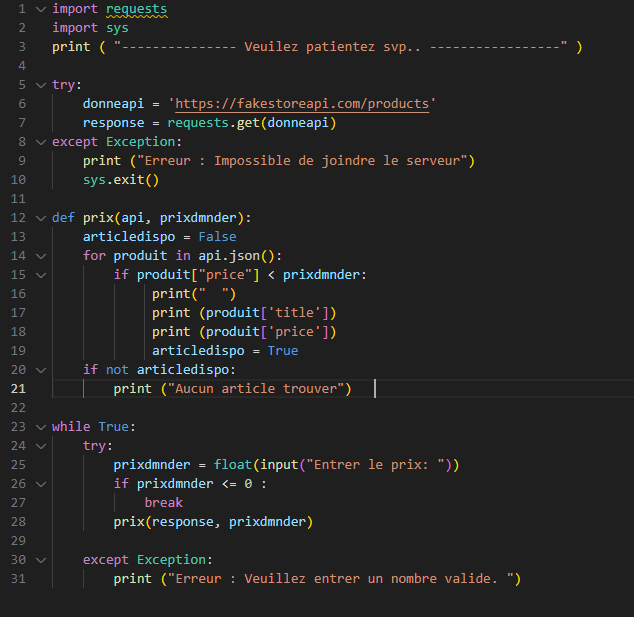Viewport: 634px width, 617px height.
Task: Click the empty print string on line 16
Action: (214, 294)
